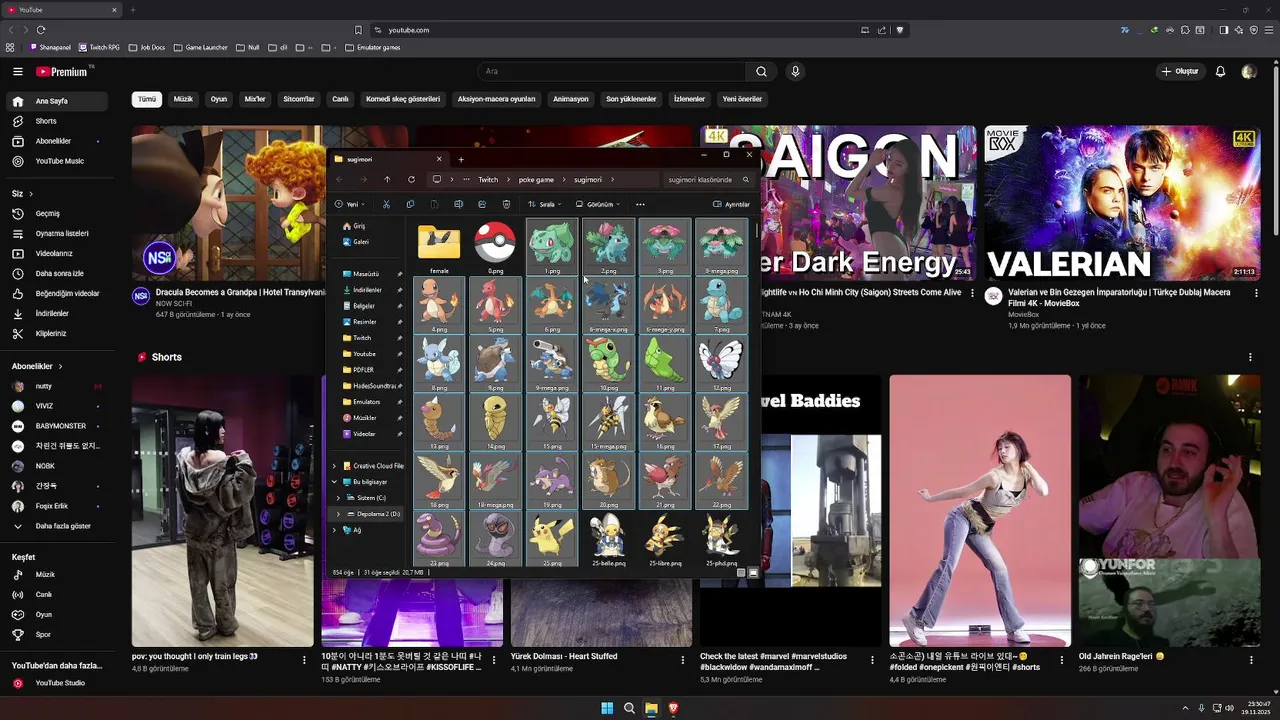Expand the Abonelikler section chevron on YouTube
Viewport: 1280px width, 720px height.
click(61, 366)
